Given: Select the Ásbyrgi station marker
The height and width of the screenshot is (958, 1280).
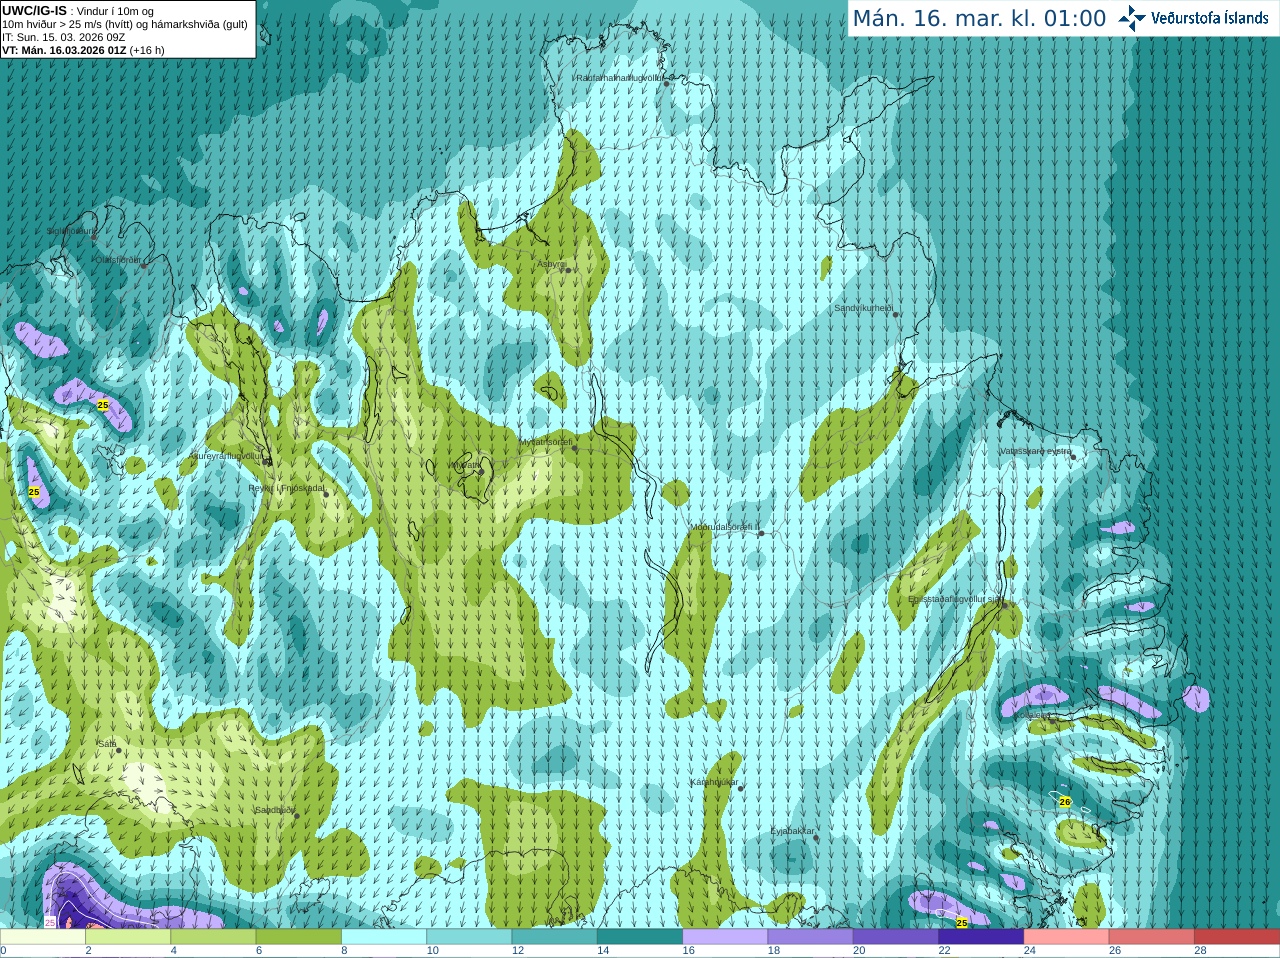Looking at the screenshot, I should [x=567, y=270].
